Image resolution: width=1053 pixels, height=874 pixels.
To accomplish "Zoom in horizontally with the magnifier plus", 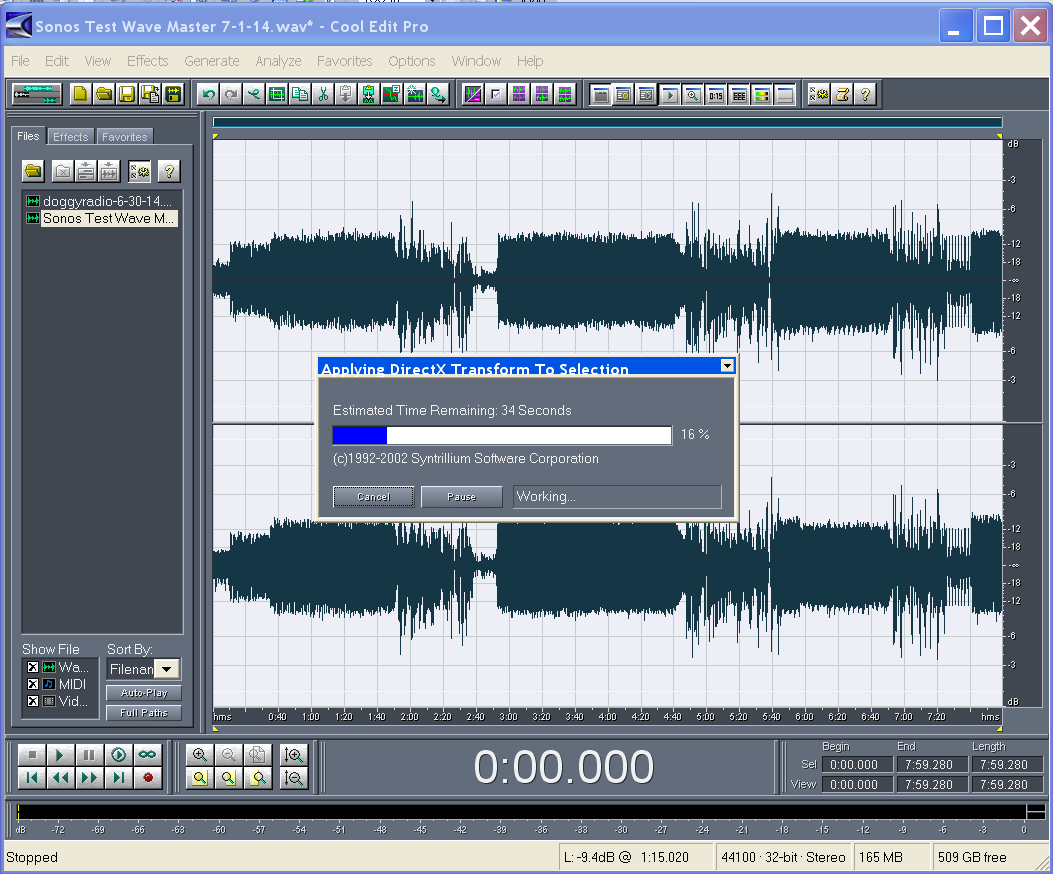I will click(x=199, y=755).
